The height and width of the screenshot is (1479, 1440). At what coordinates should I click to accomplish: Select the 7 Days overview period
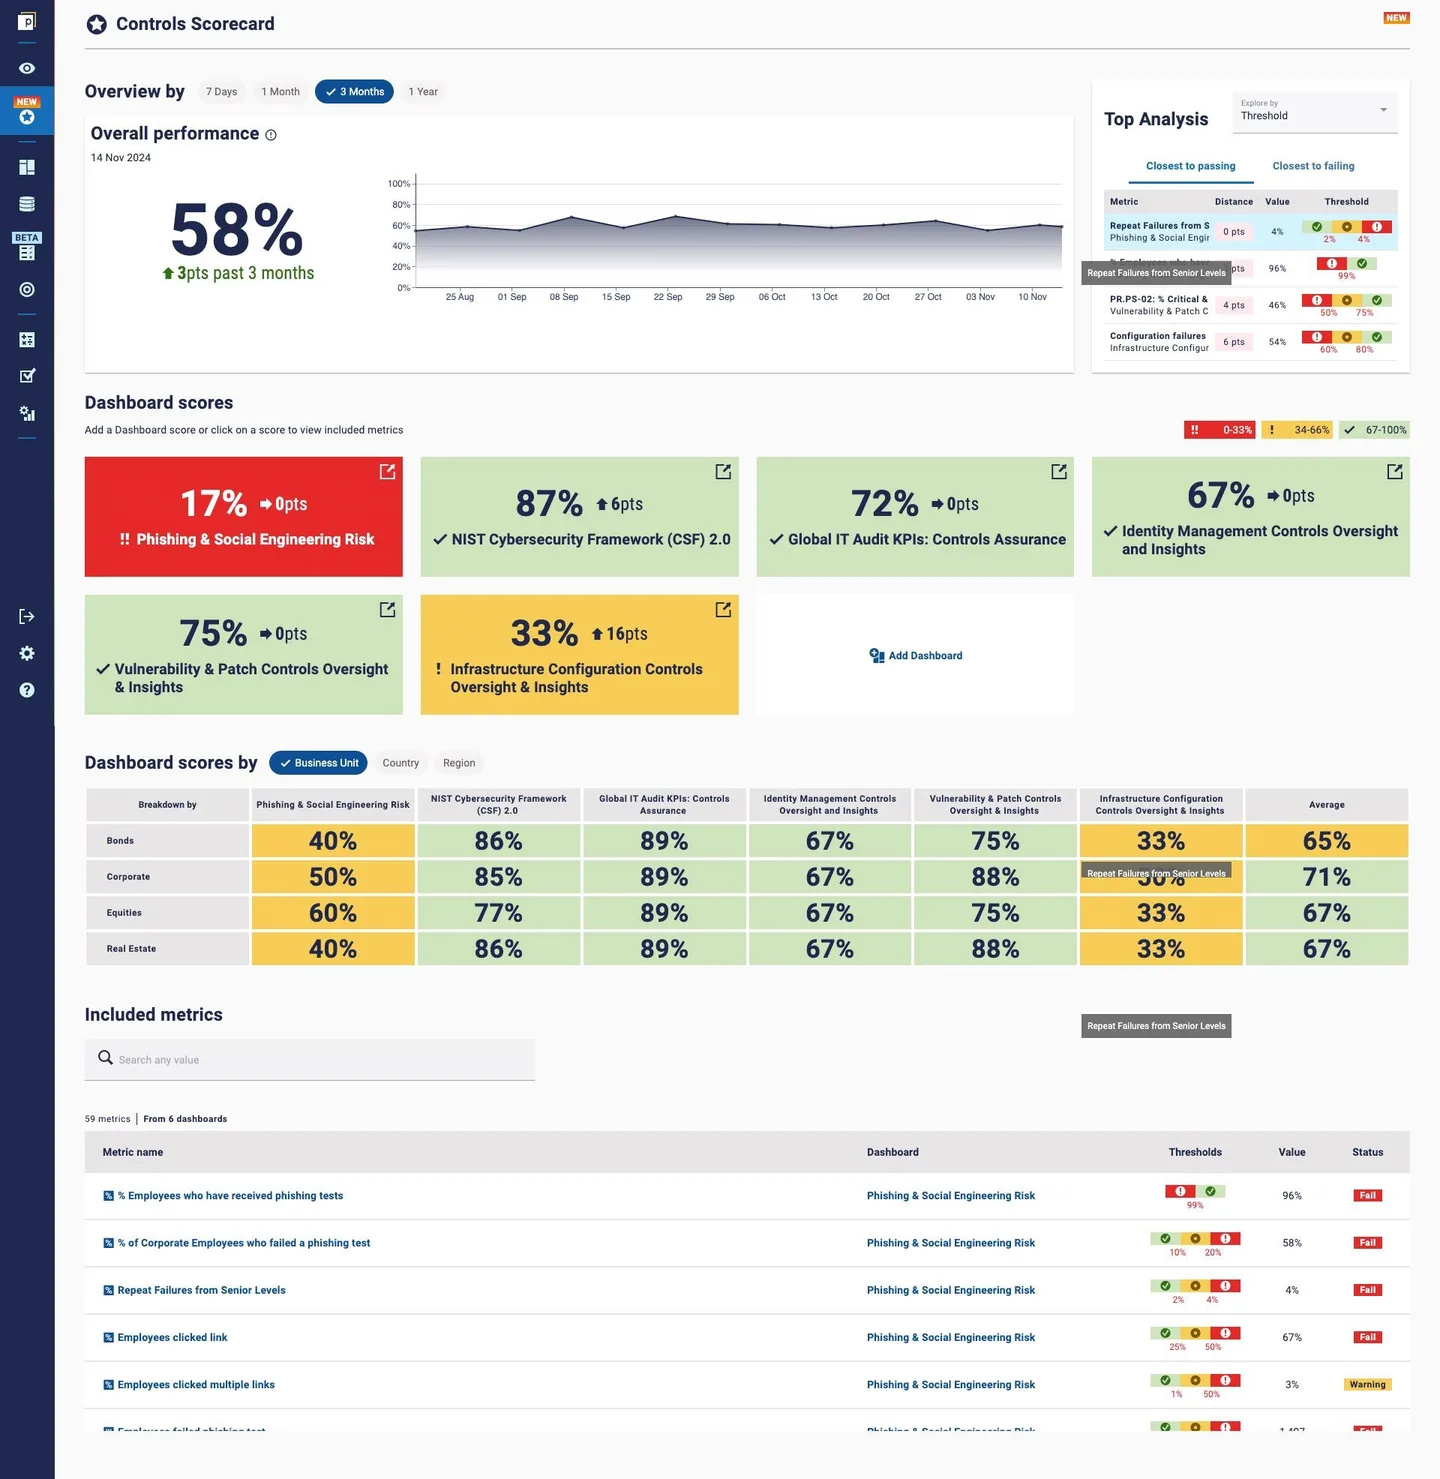(x=222, y=92)
